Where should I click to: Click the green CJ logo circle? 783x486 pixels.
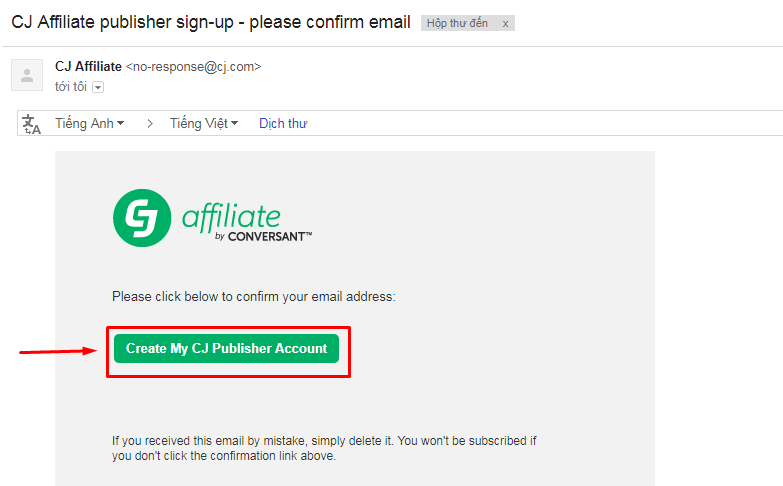(141, 218)
